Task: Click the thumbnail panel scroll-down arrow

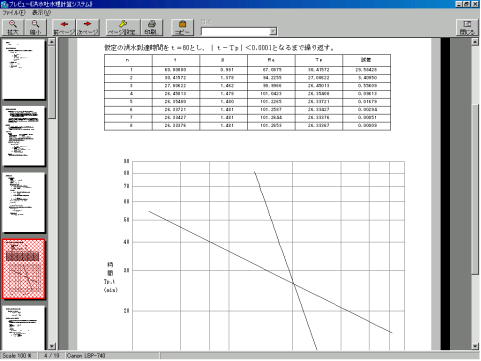Action: (52, 346)
